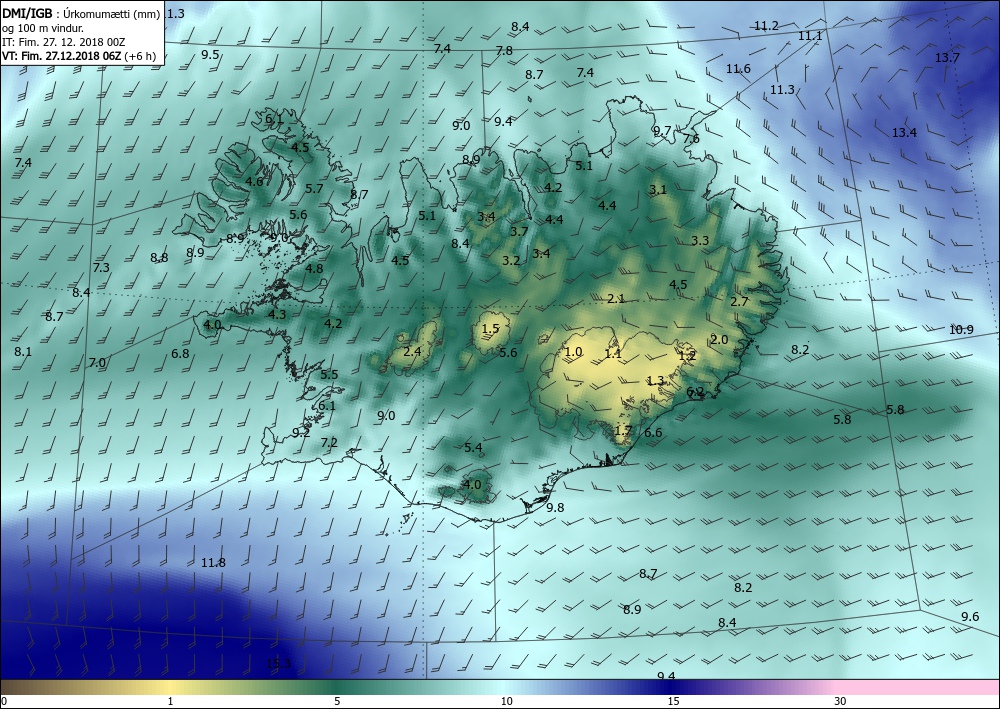Click the map value 6.8

180,353
